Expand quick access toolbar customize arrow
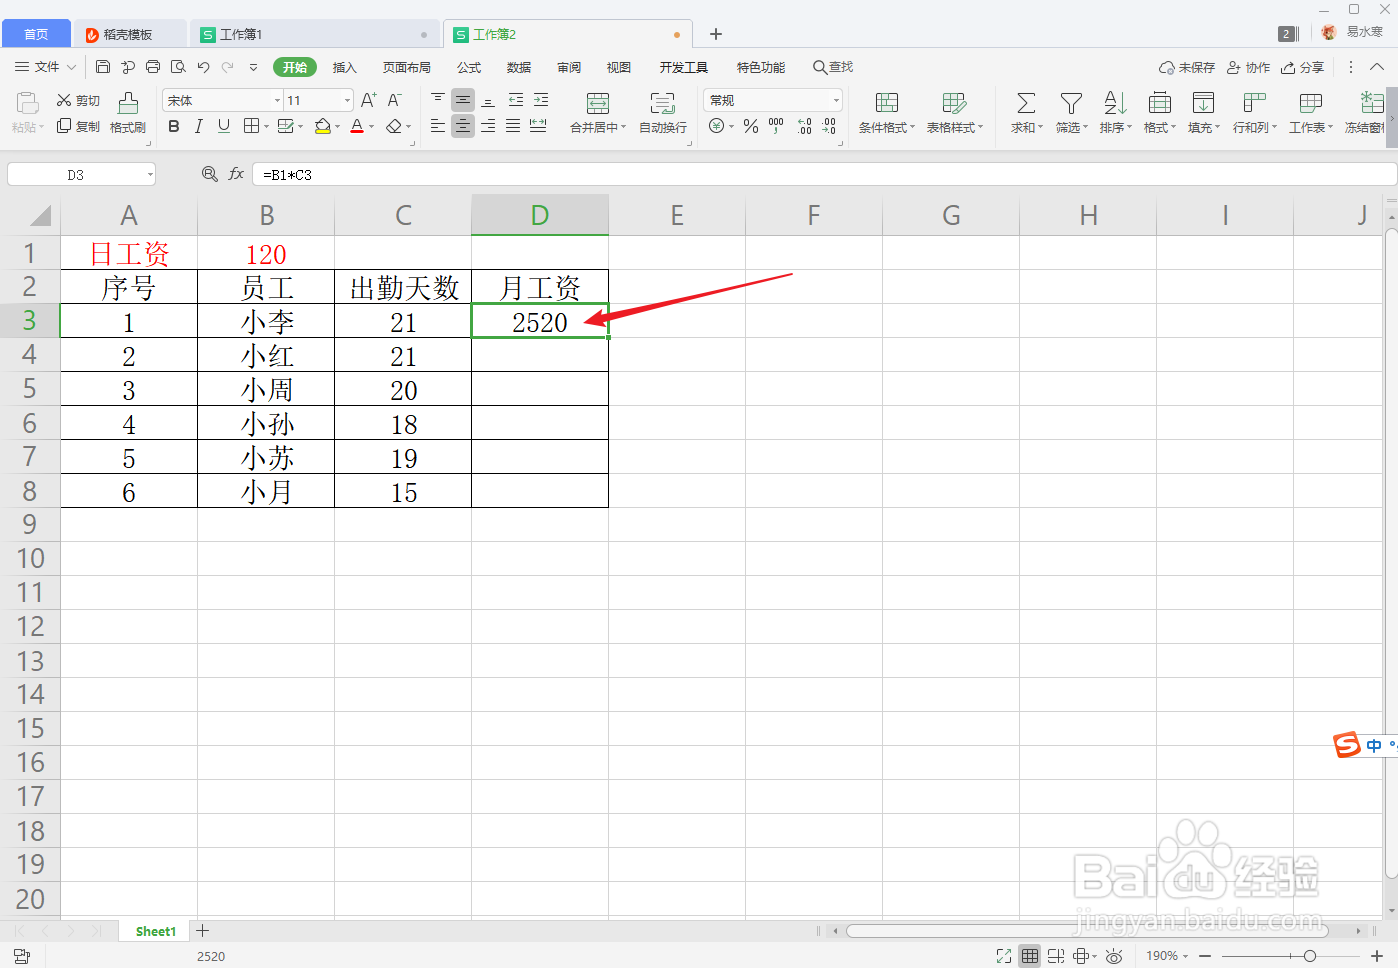The height and width of the screenshot is (968, 1398). [x=253, y=67]
